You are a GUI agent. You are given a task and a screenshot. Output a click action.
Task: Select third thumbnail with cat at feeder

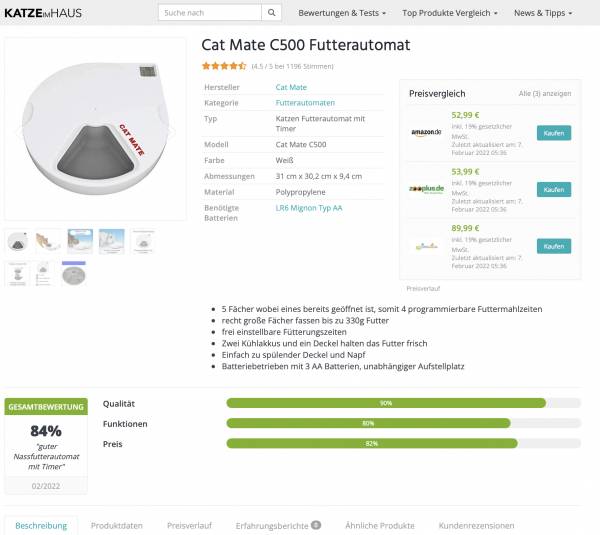coord(80,241)
